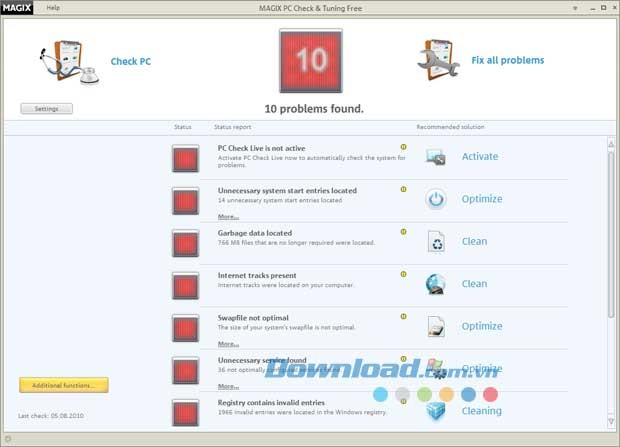The height and width of the screenshot is (447, 620).
Task: Click the info dot next to Internet tracks present
Action: tap(403, 274)
